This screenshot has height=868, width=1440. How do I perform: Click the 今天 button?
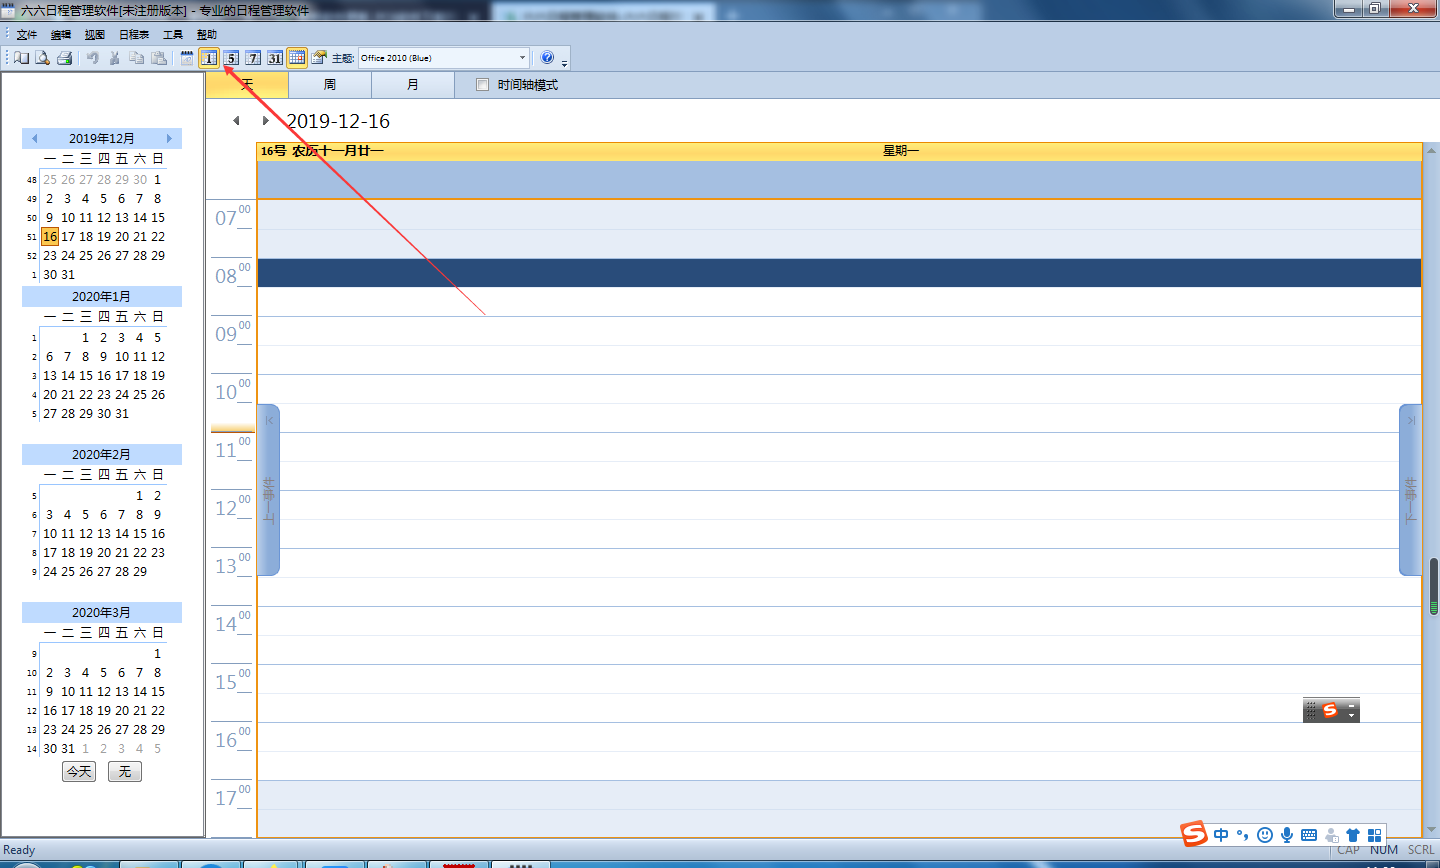point(79,772)
